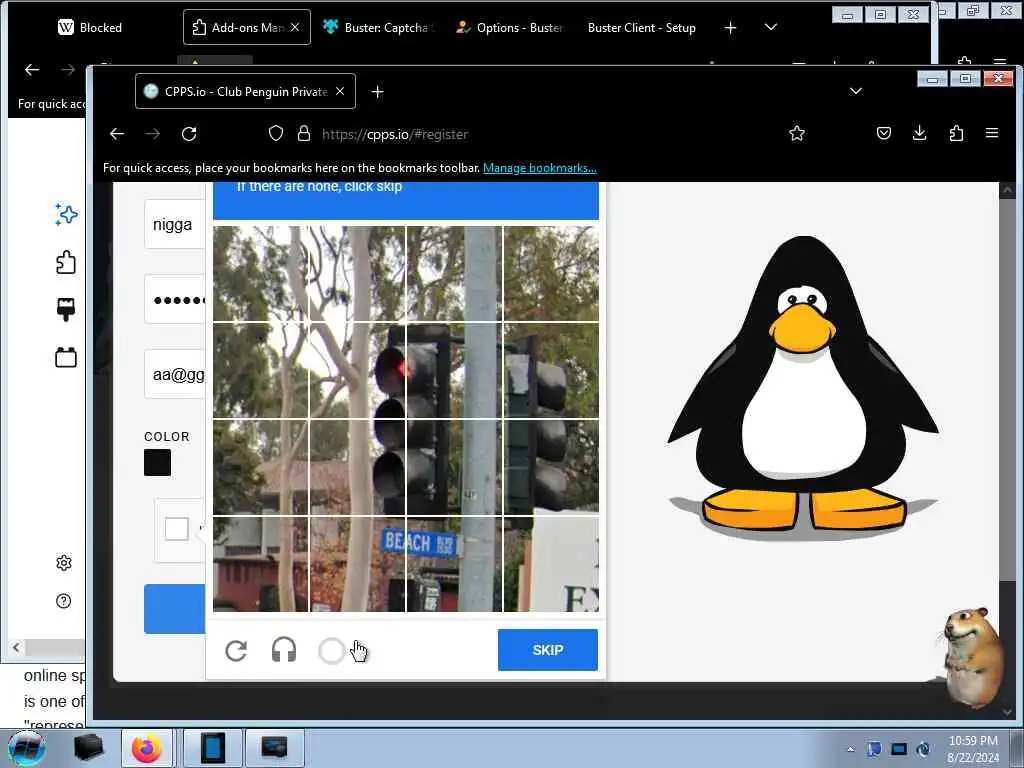The image size is (1024, 768).
Task: Save the page to Pocket using the Pocket icon
Action: tap(884, 134)
